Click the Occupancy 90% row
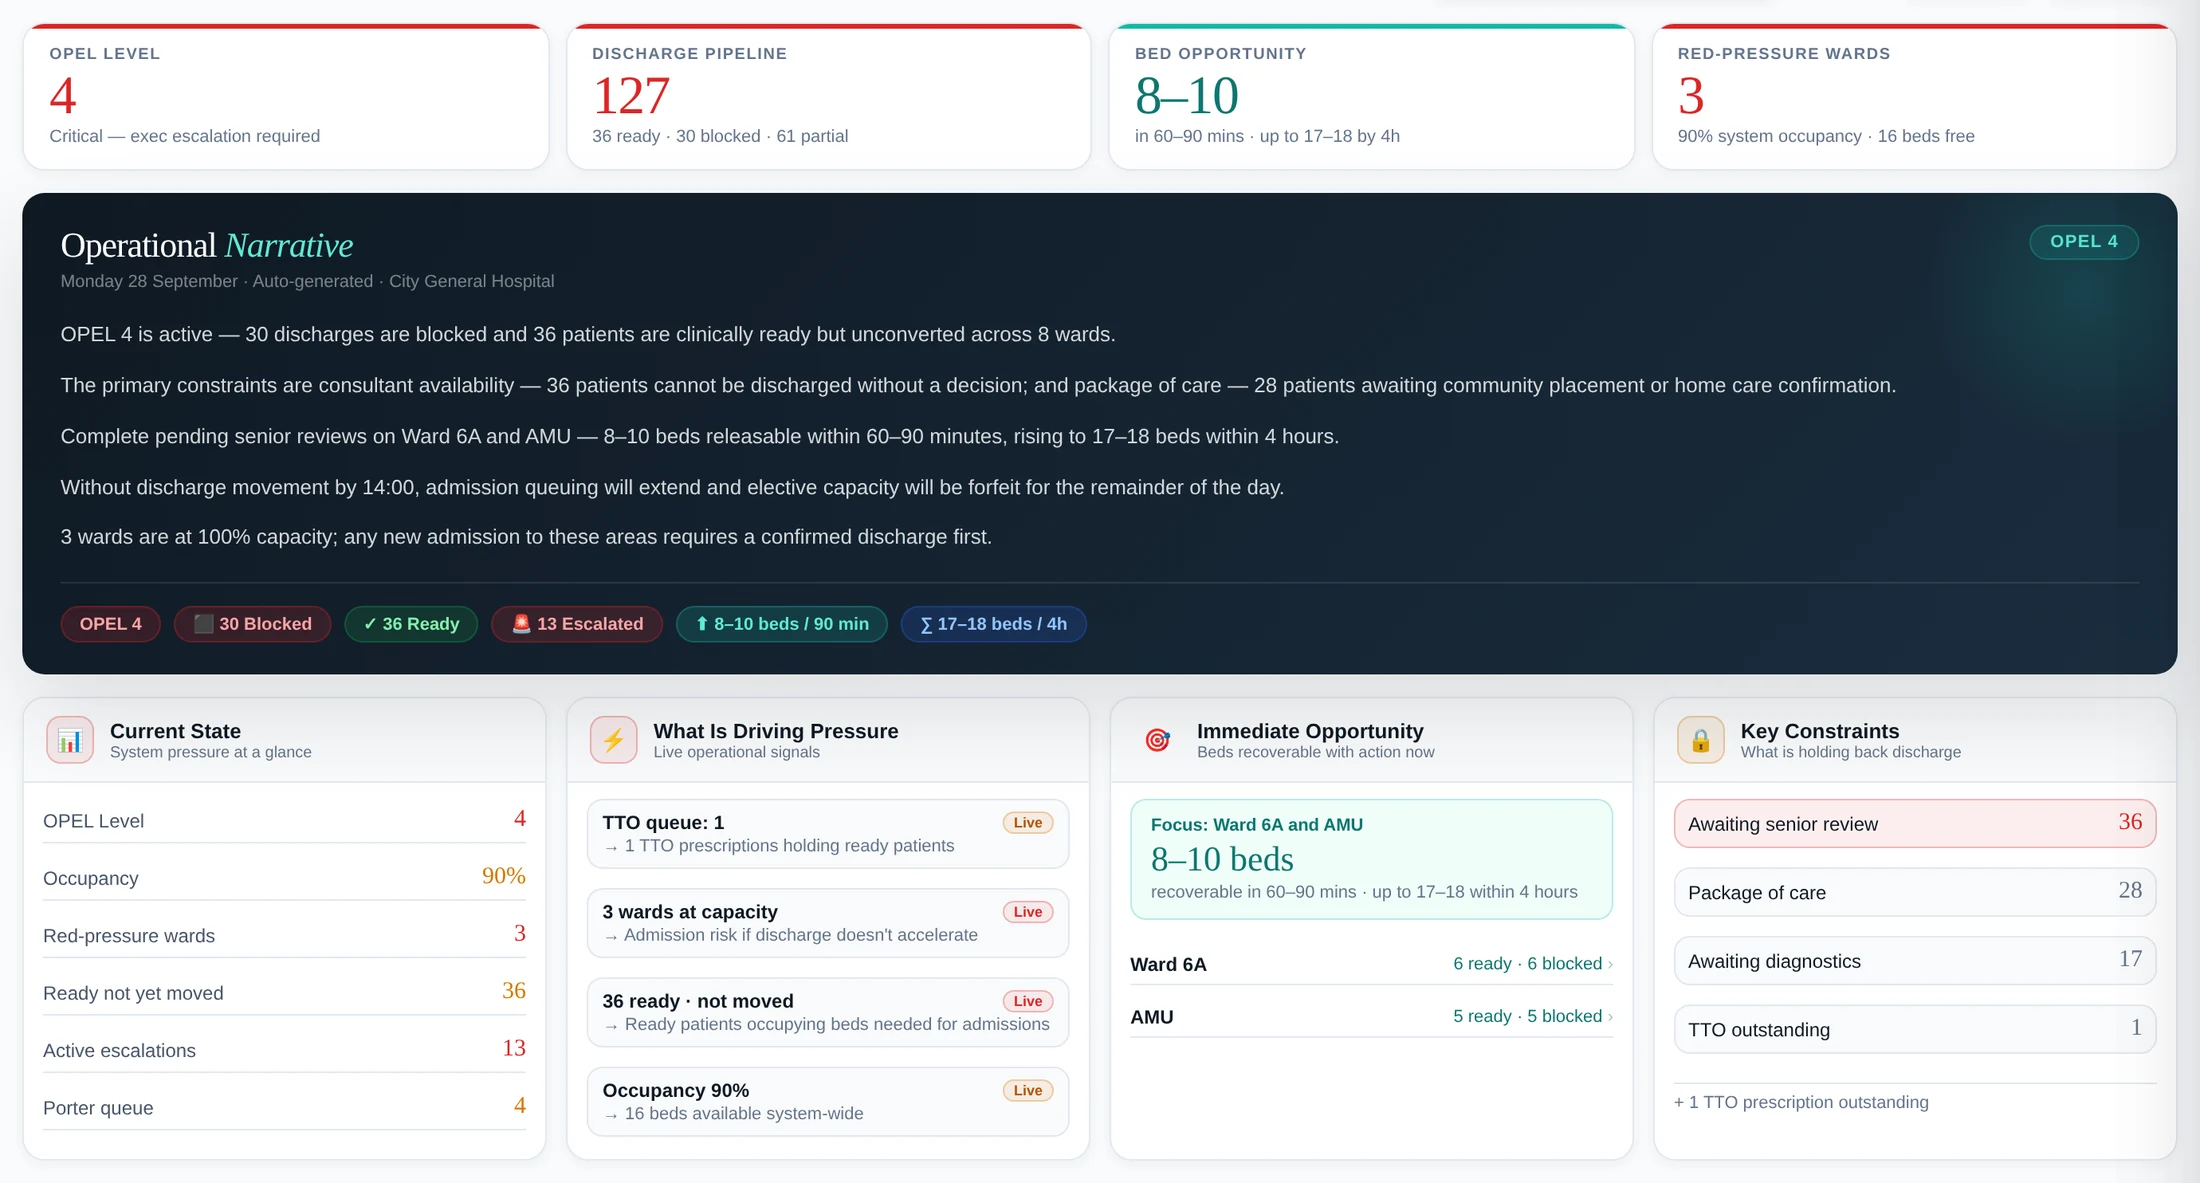The height and width of the screenshot is (1183, 2200). click(x=284, y=878)
